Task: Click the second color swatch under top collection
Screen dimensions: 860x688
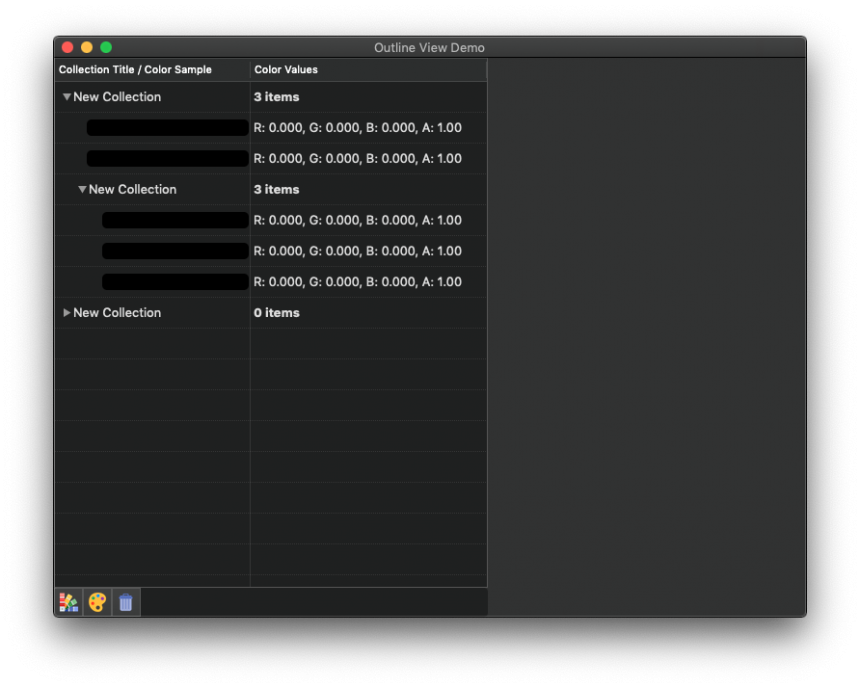Action: 166,158
